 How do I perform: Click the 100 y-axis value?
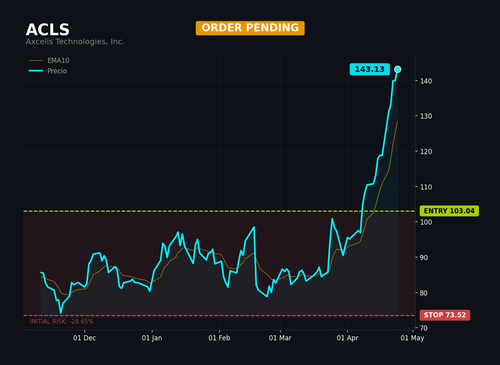coord(426,222)
